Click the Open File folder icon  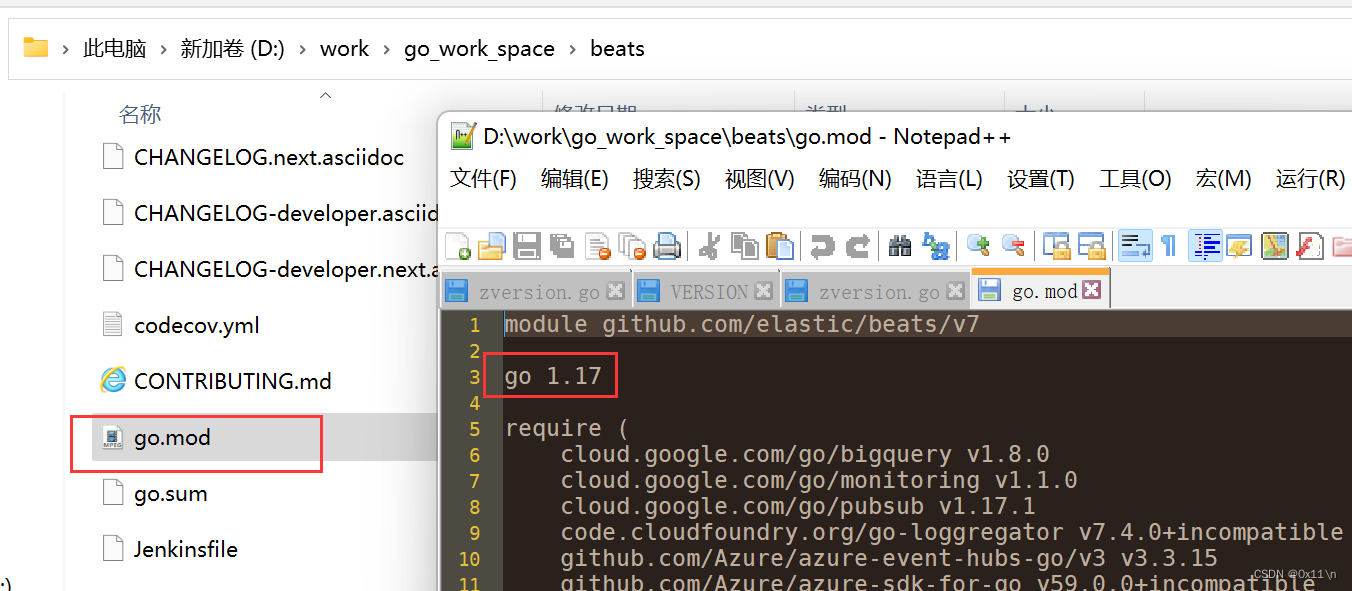491,245
